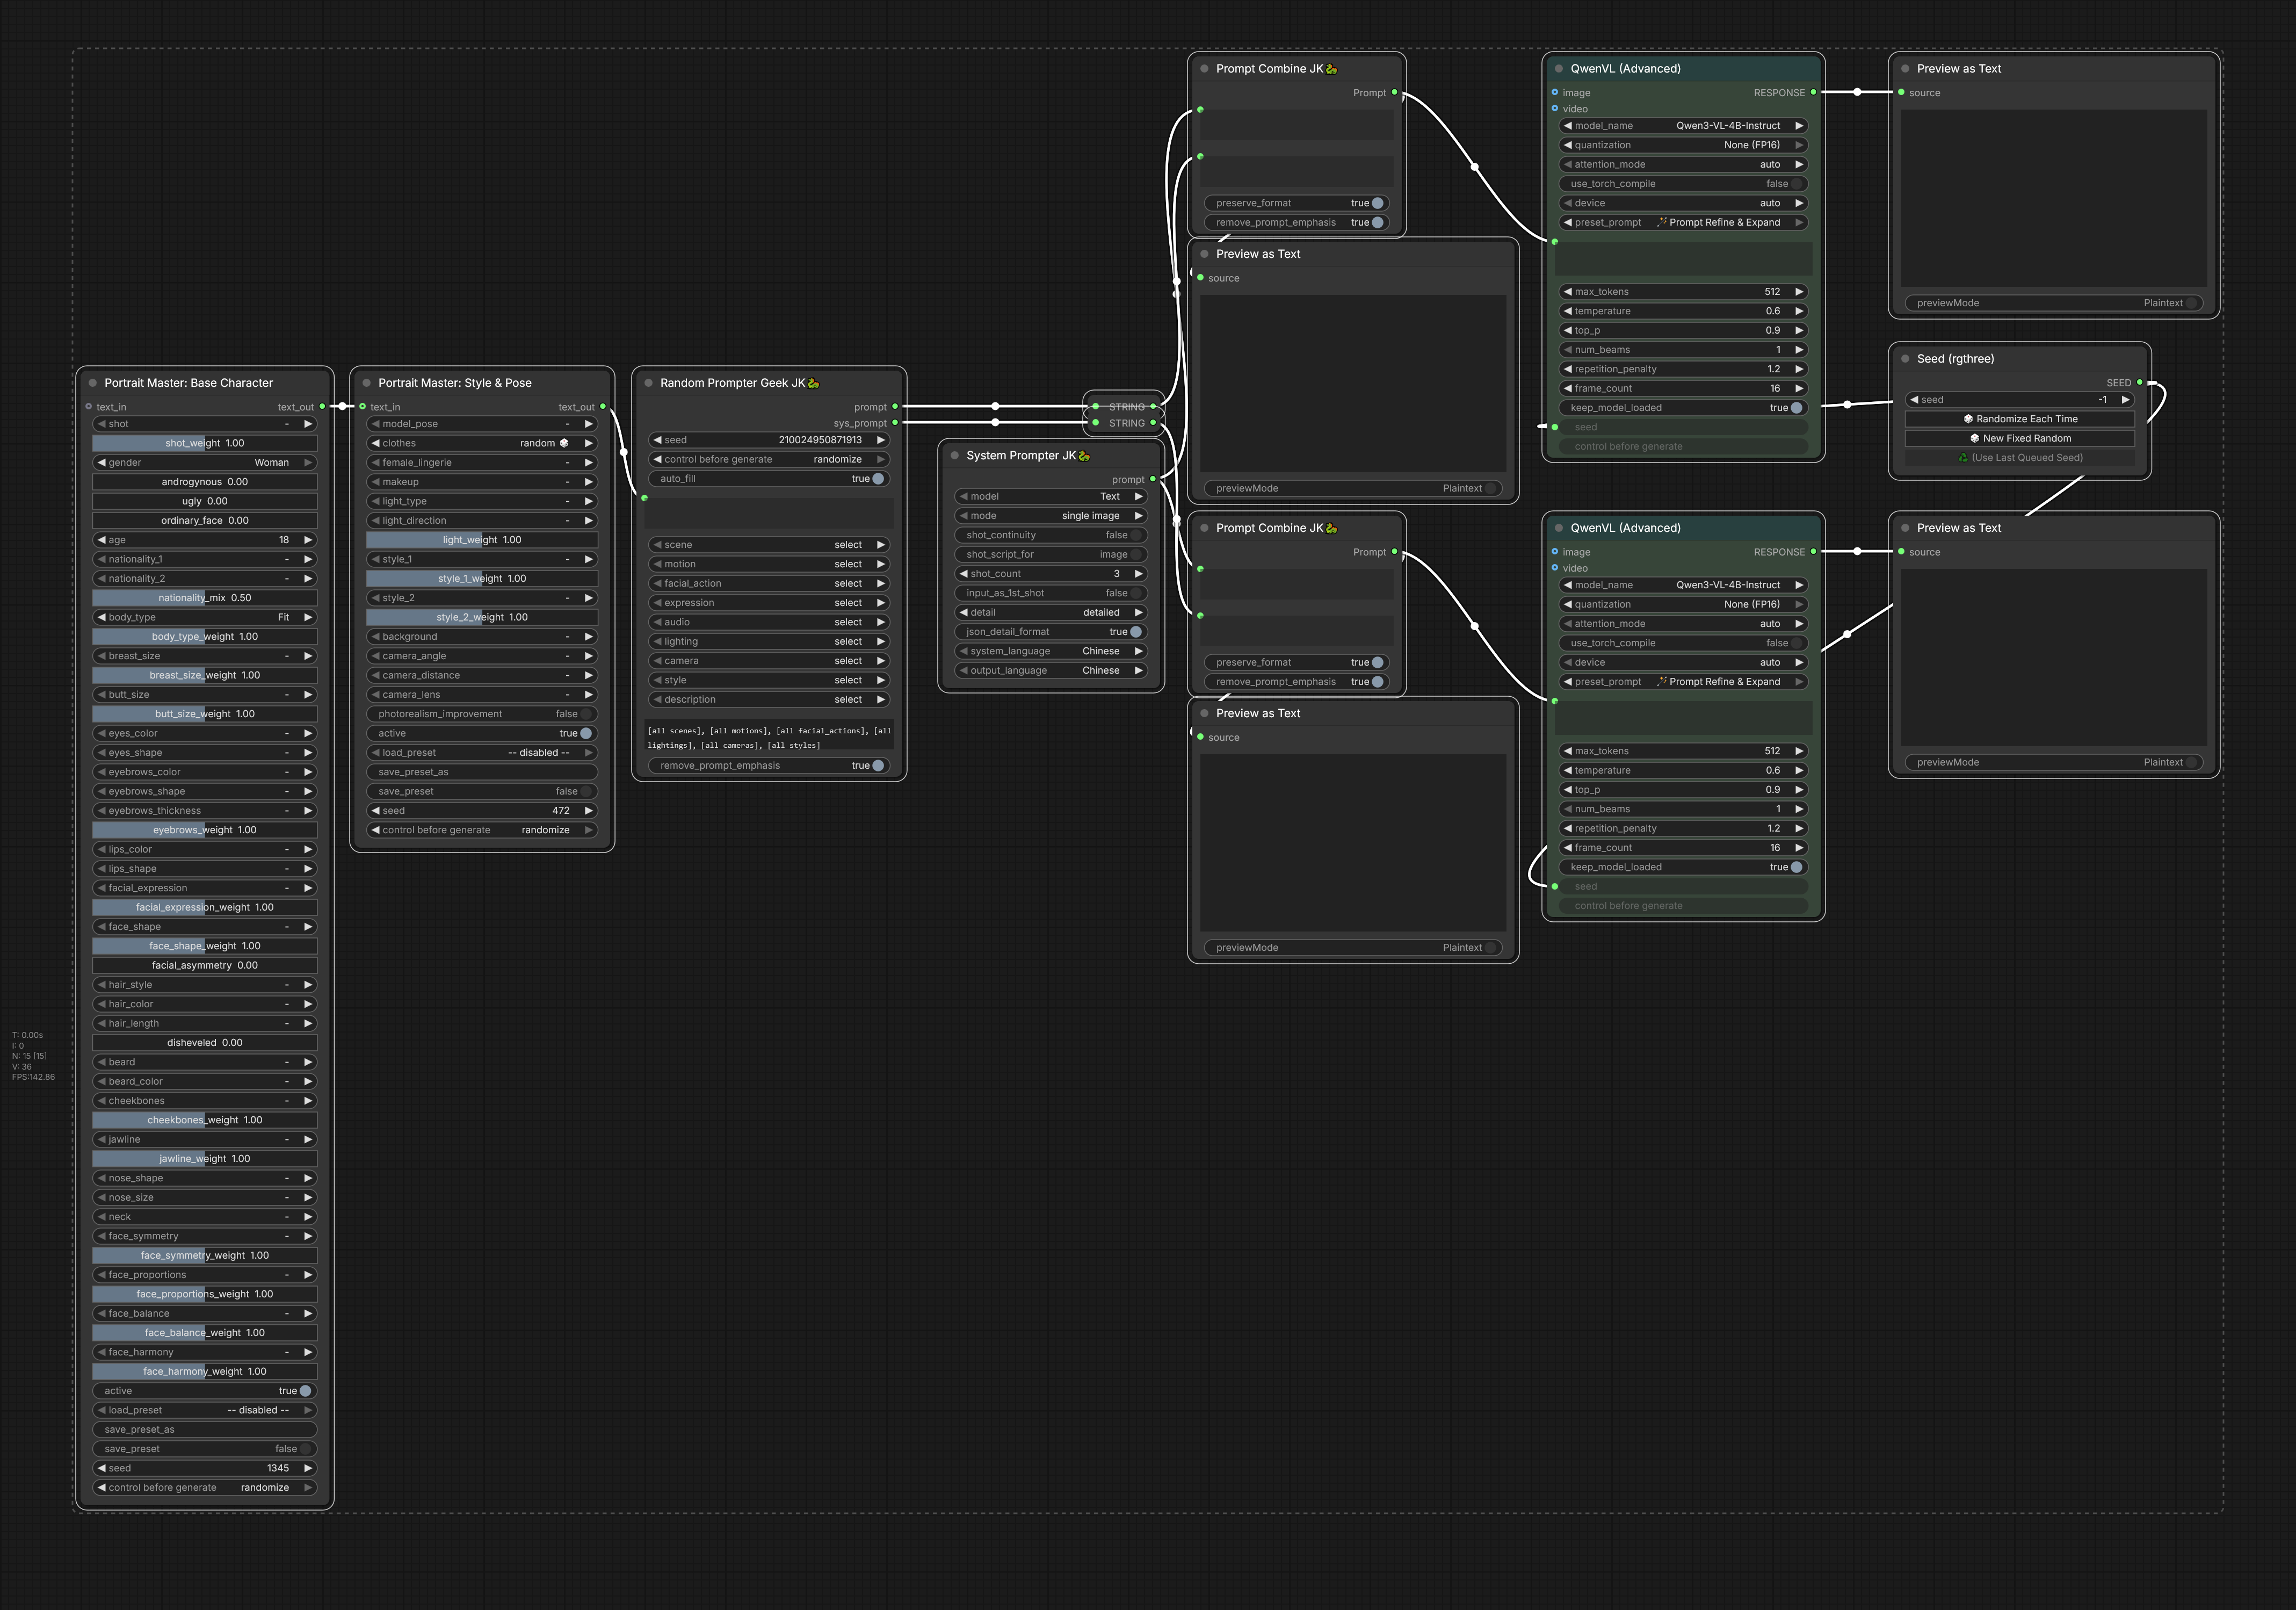Toggle auto_fill in Random Prompter Geek JK
This screenshot has width=2296, height=1610.
click(x=768, y=479)
